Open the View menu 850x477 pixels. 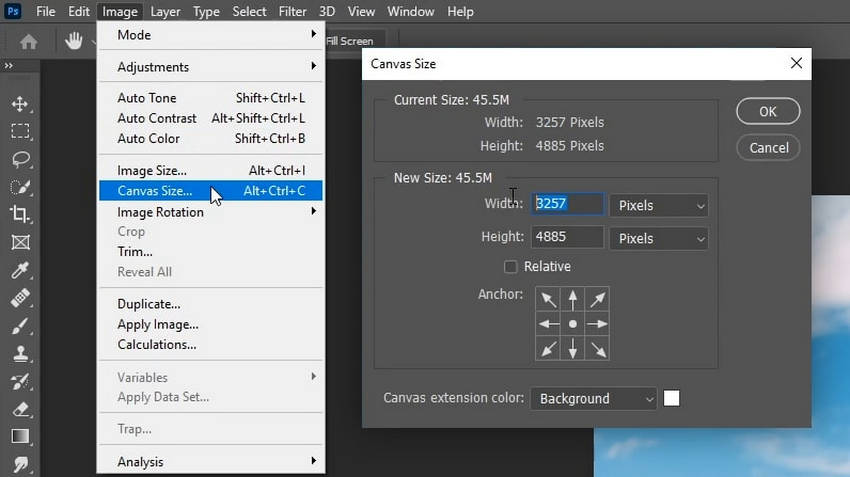coord(361,11)
